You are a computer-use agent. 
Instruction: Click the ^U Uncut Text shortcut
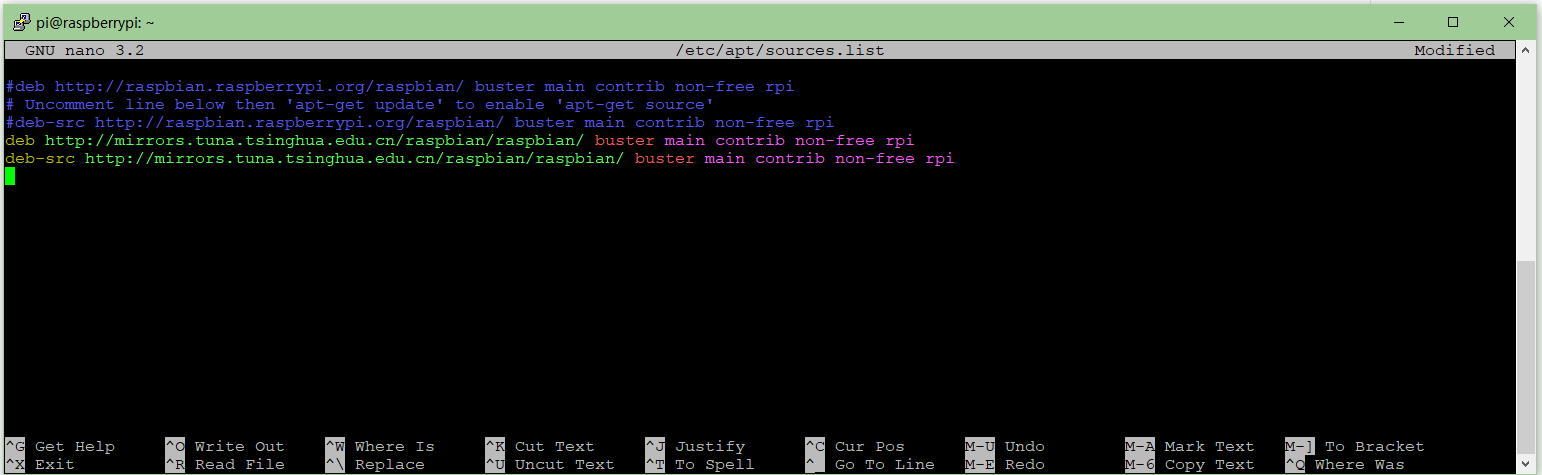[x=550, y=465]
